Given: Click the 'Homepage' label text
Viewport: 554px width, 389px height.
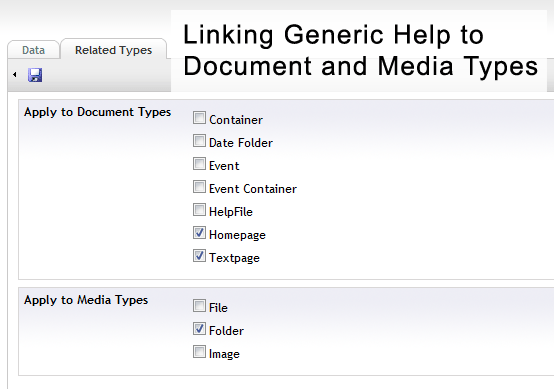Looking at the screenshot, I should point(237,235).
